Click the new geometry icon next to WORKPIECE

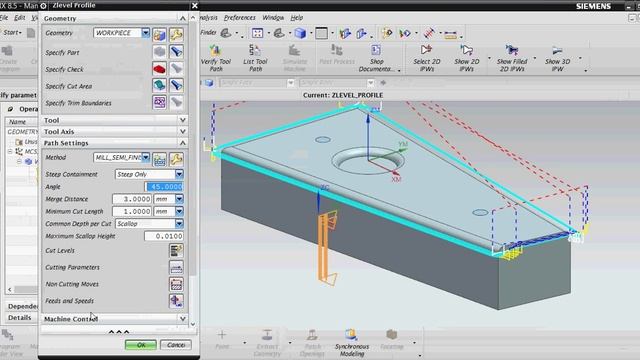click(159, 34)
